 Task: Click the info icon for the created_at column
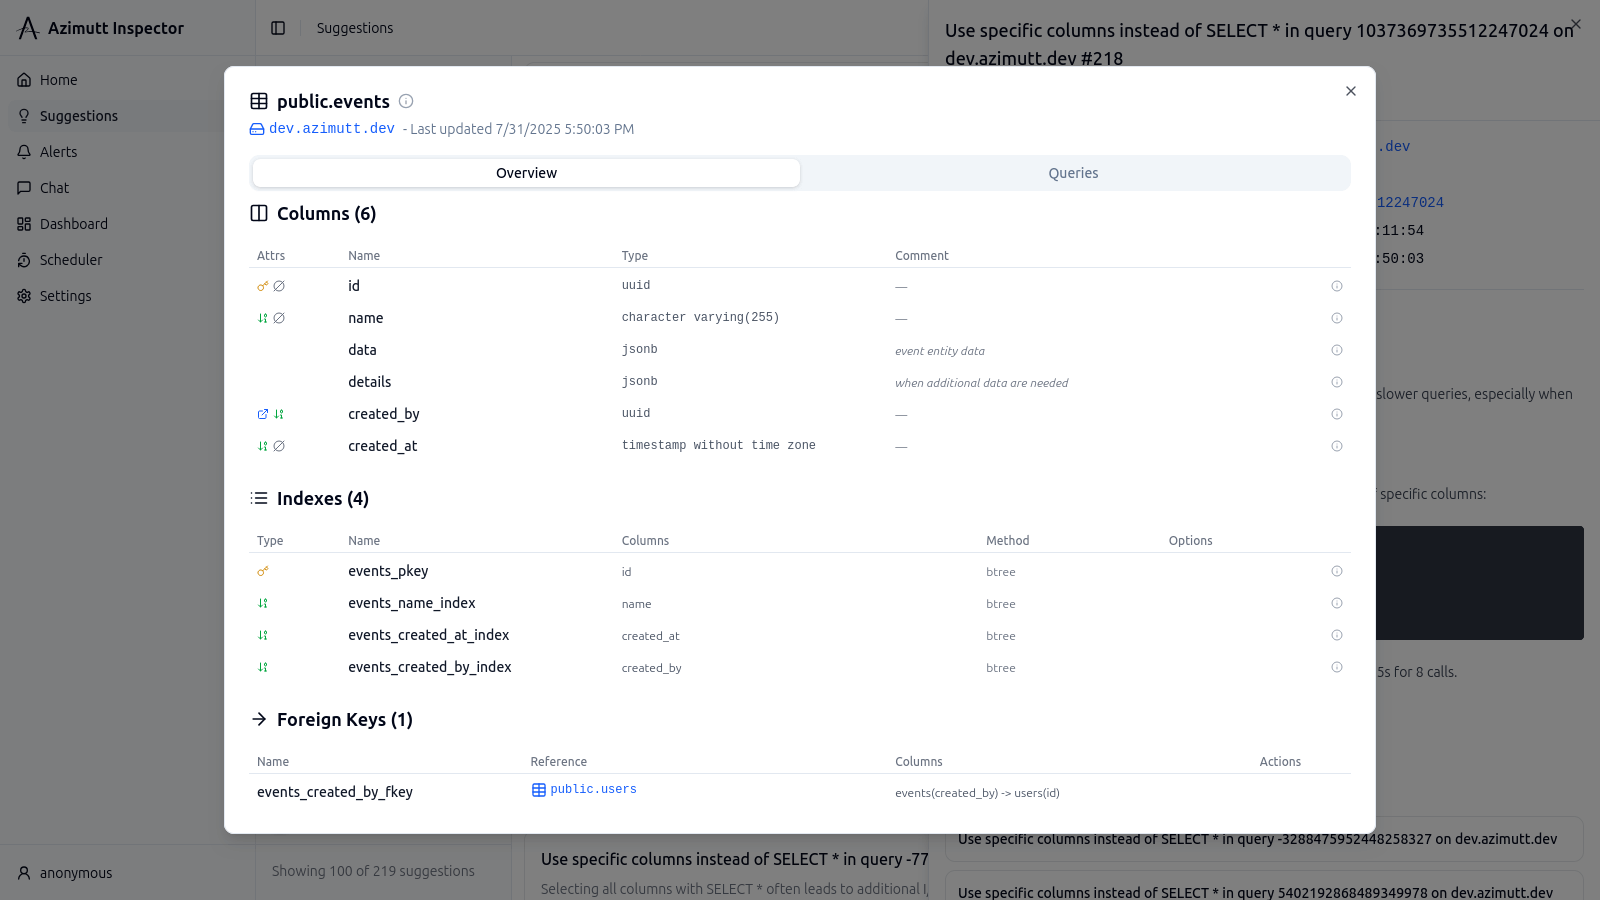1337,446
